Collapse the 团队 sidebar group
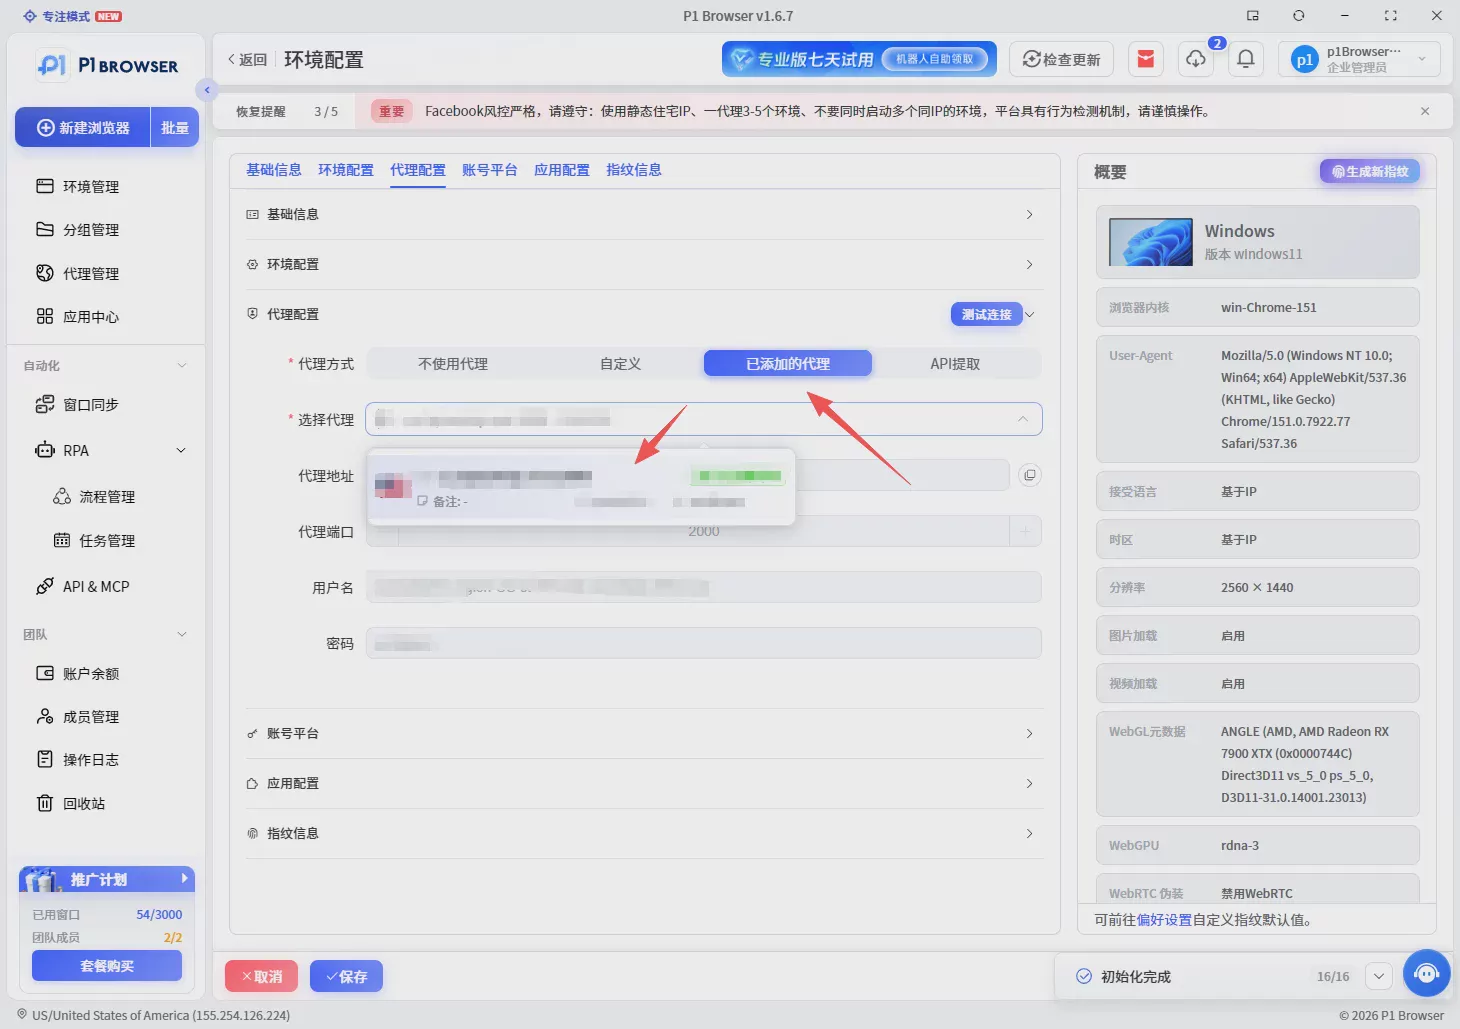The width and height of the screenshot is (1460, 1029). click(182, 634)
